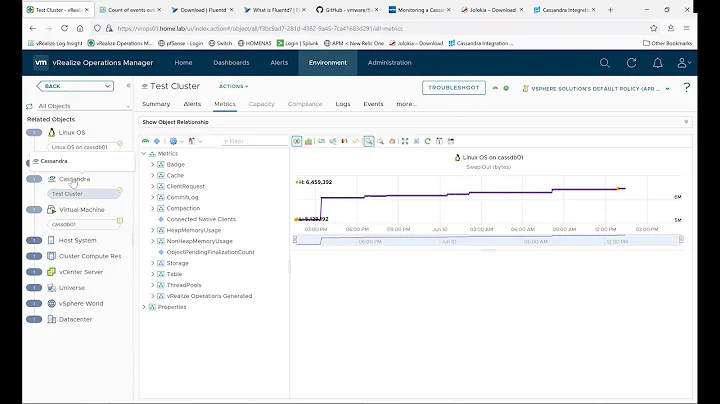Open the BACK history dropdown arrow
Viewport: 720px width, 404px height.
pos(107,86)
